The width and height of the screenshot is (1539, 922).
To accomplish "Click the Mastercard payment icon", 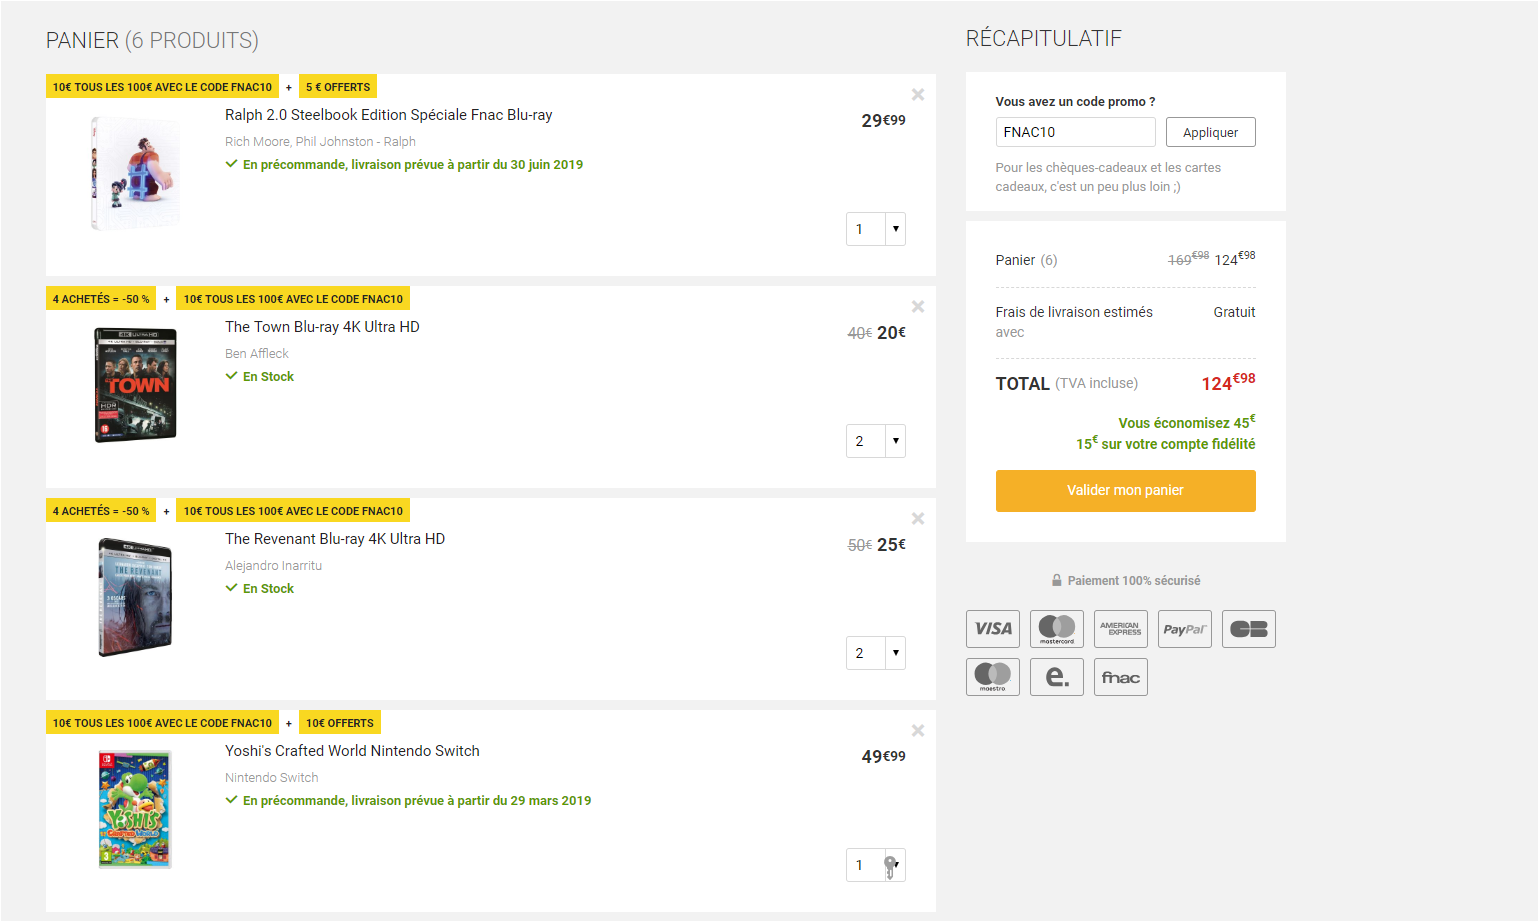I will [x=1056, y=629].
